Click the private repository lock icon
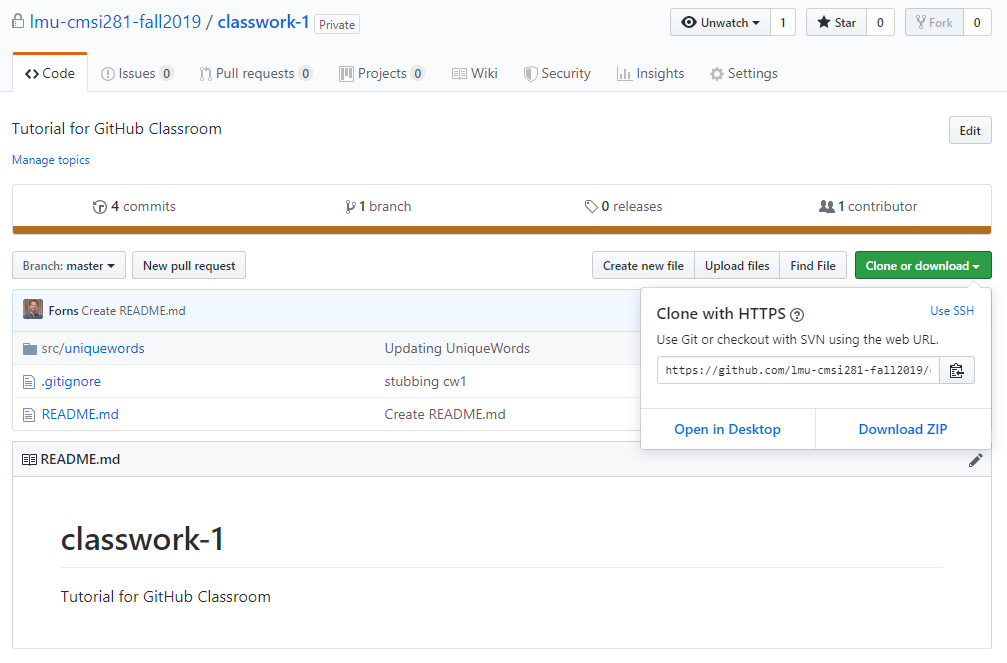Viewport: 1007px width, 663px height. (x=19, y=21)
